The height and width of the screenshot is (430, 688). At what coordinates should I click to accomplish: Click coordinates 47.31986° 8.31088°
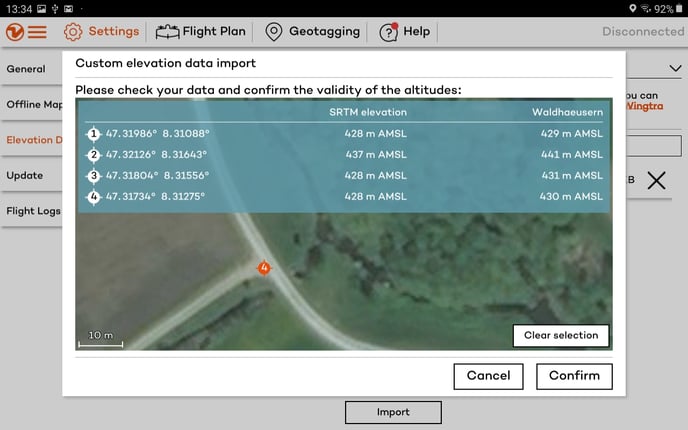158,133
